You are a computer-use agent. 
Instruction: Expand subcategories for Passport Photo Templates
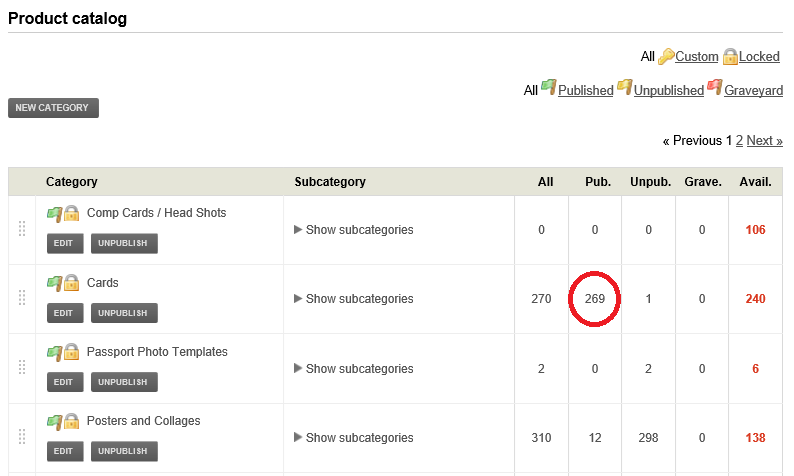click(x=353, y=369)
